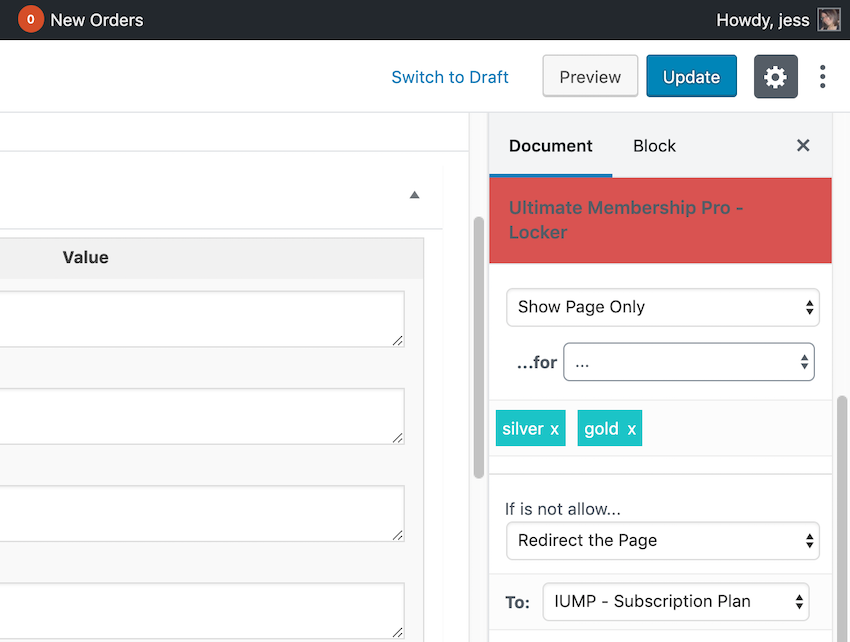The image size is (850, 642).
Task: Switch to the Document tab
Action: (551, 146)
